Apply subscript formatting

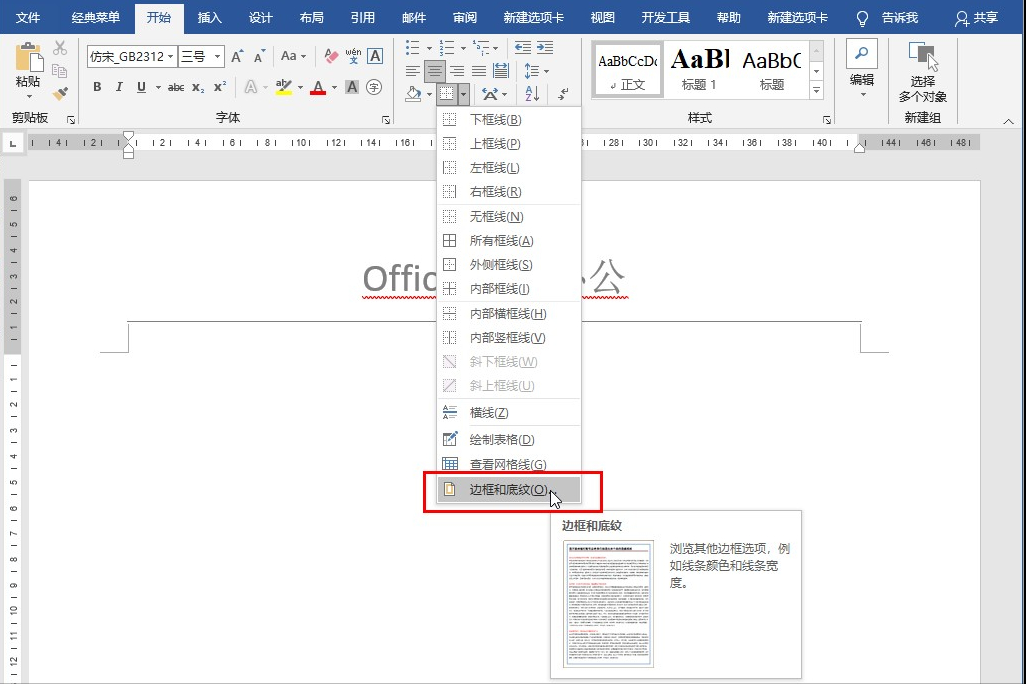pyautogui.click(x=198, y=87)
